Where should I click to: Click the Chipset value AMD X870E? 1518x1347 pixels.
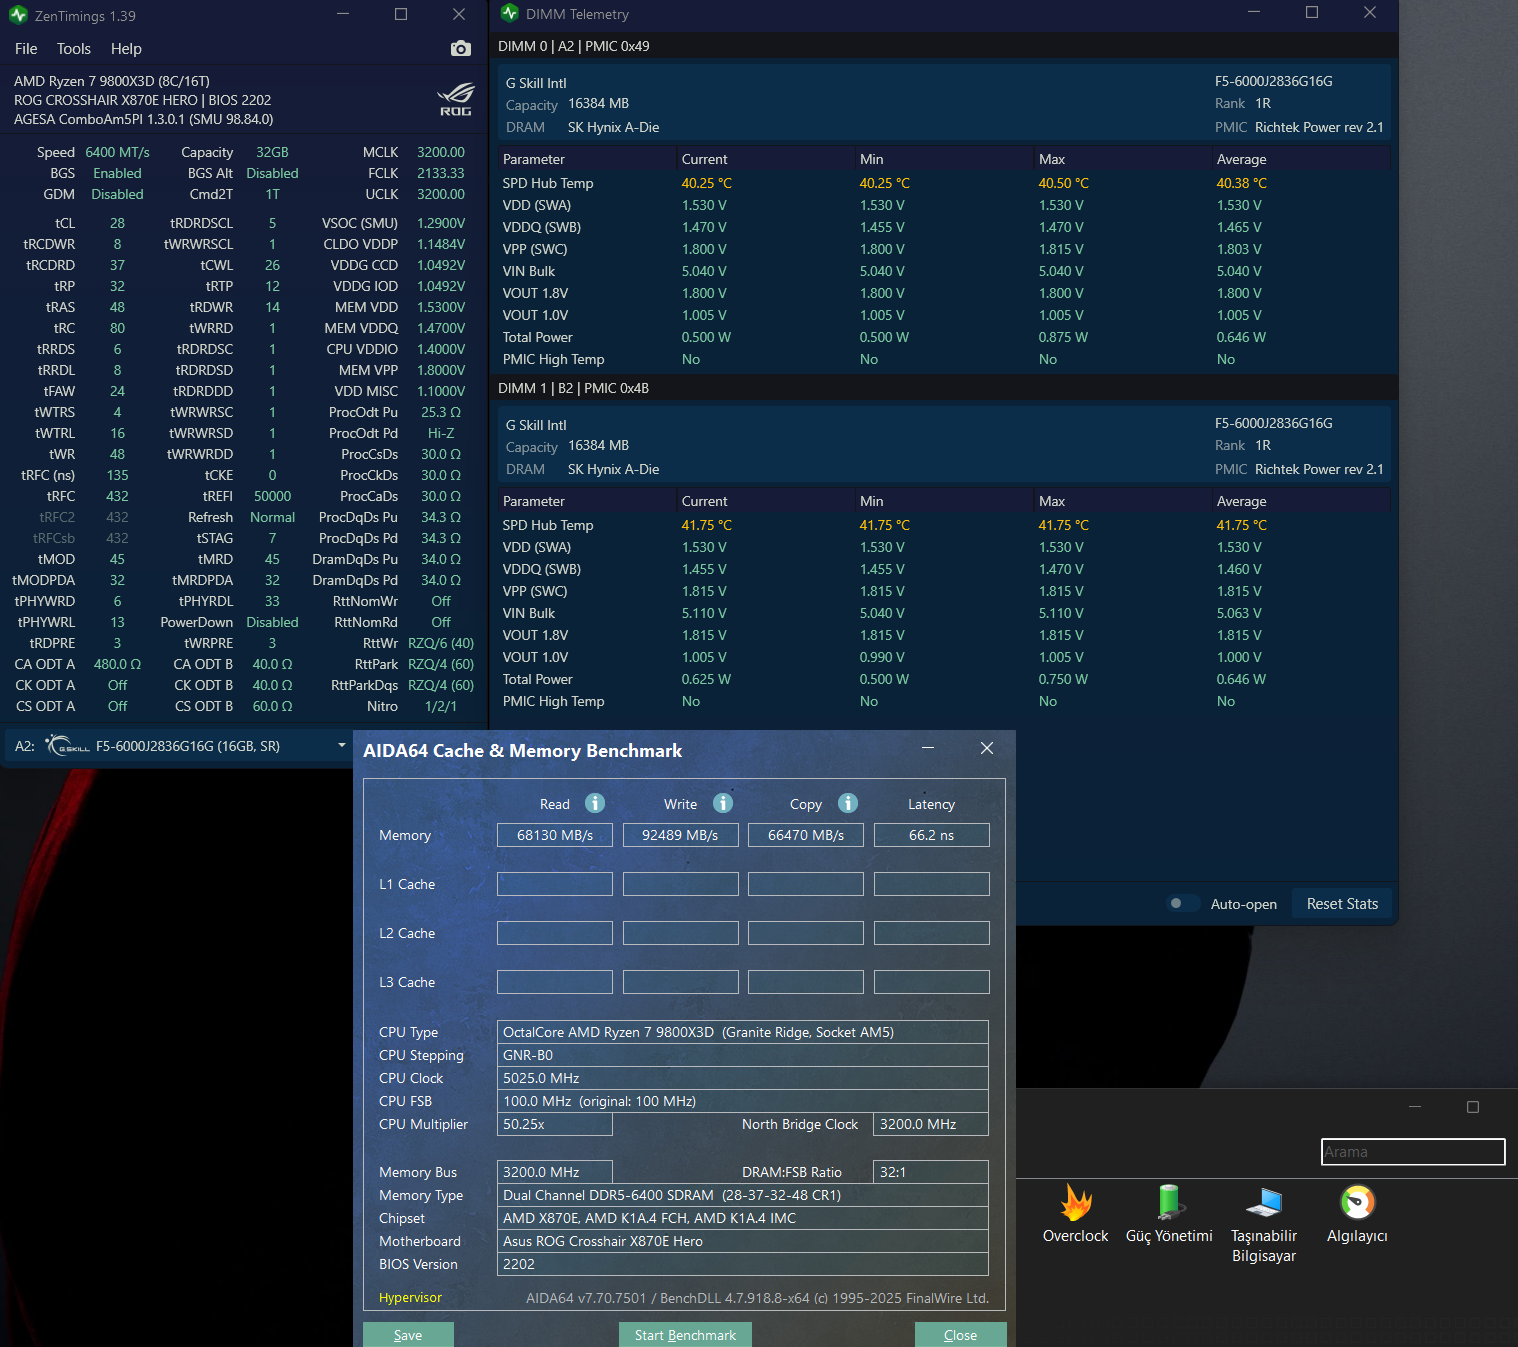coord(743,1218)
